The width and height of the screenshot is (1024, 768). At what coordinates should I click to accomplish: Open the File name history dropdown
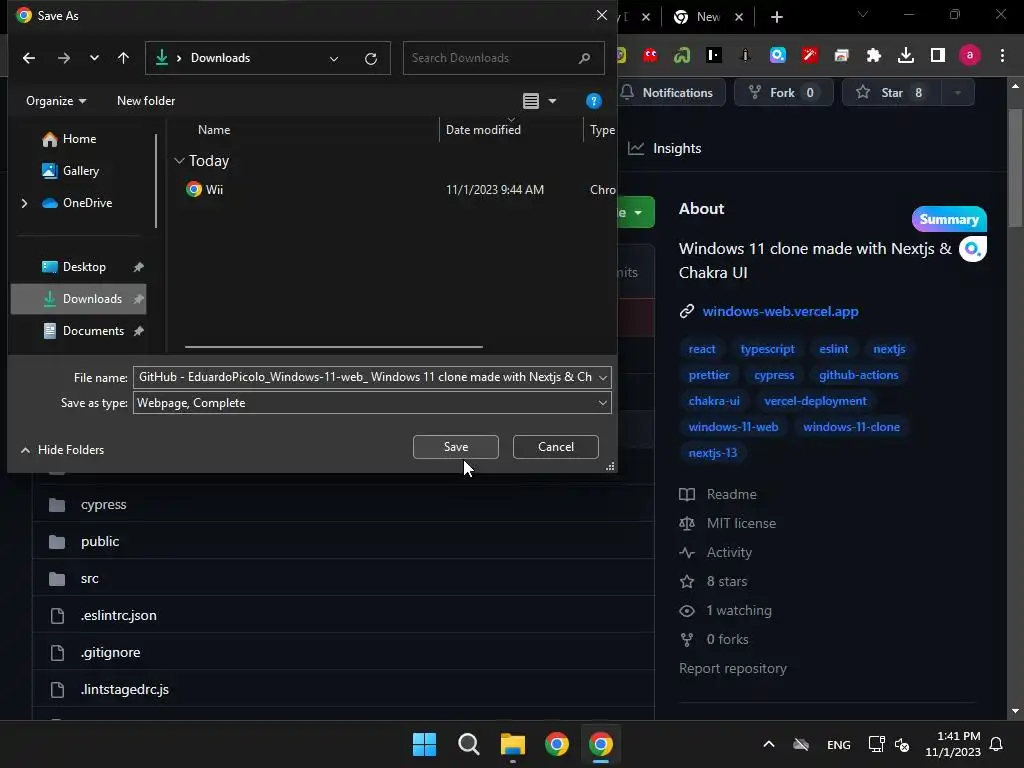[x=603, y=377]
